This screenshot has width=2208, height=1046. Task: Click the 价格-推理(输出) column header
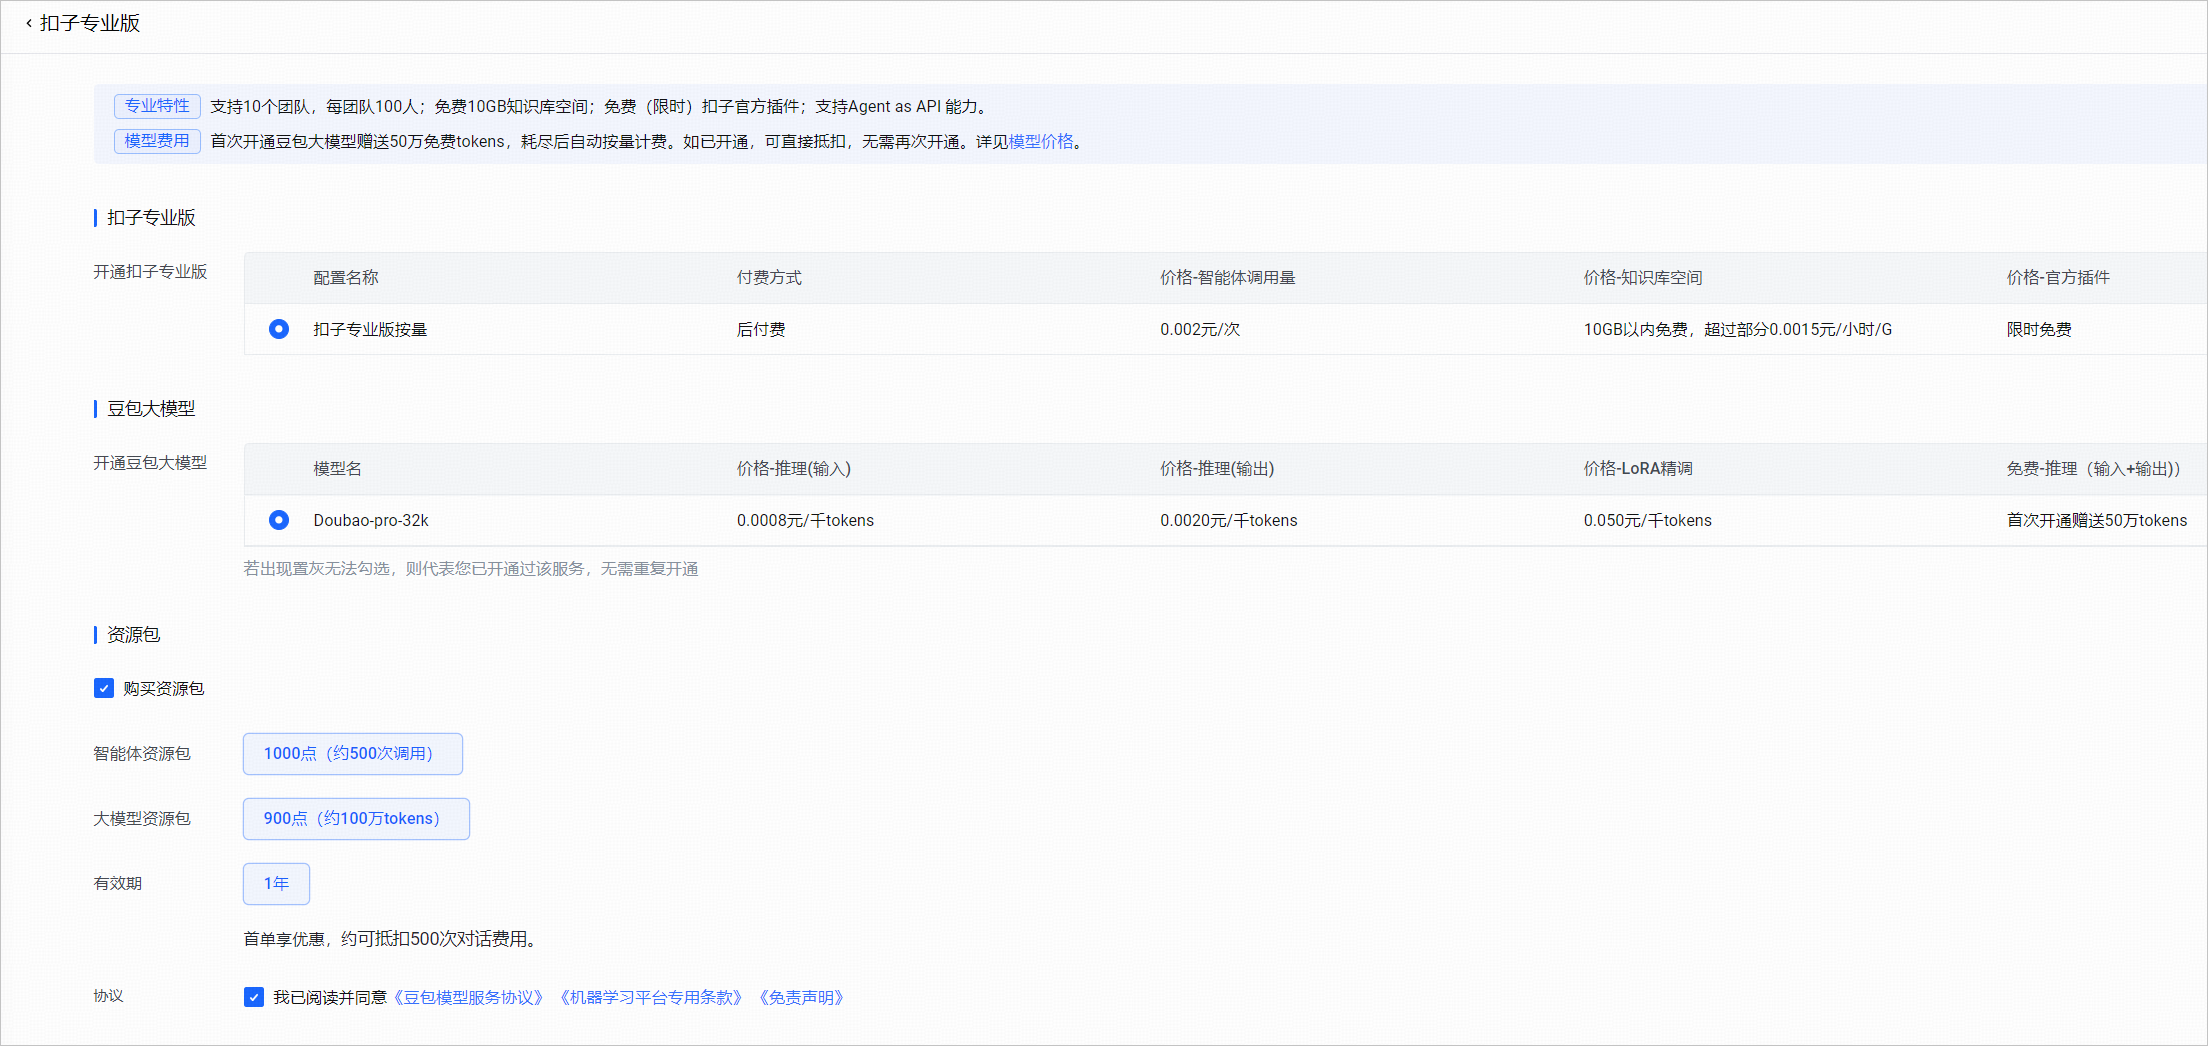pos(1217,469)
